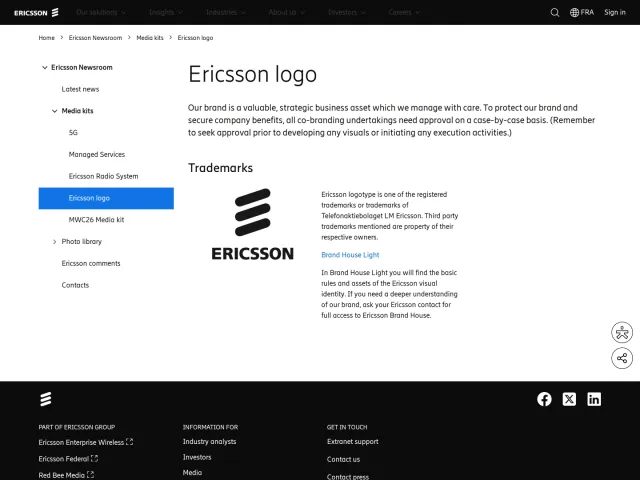This screenshot has width=640, height=480.
Task: Open the Contact press footer link
Action: pyautogui.click(x=348, y=476)
